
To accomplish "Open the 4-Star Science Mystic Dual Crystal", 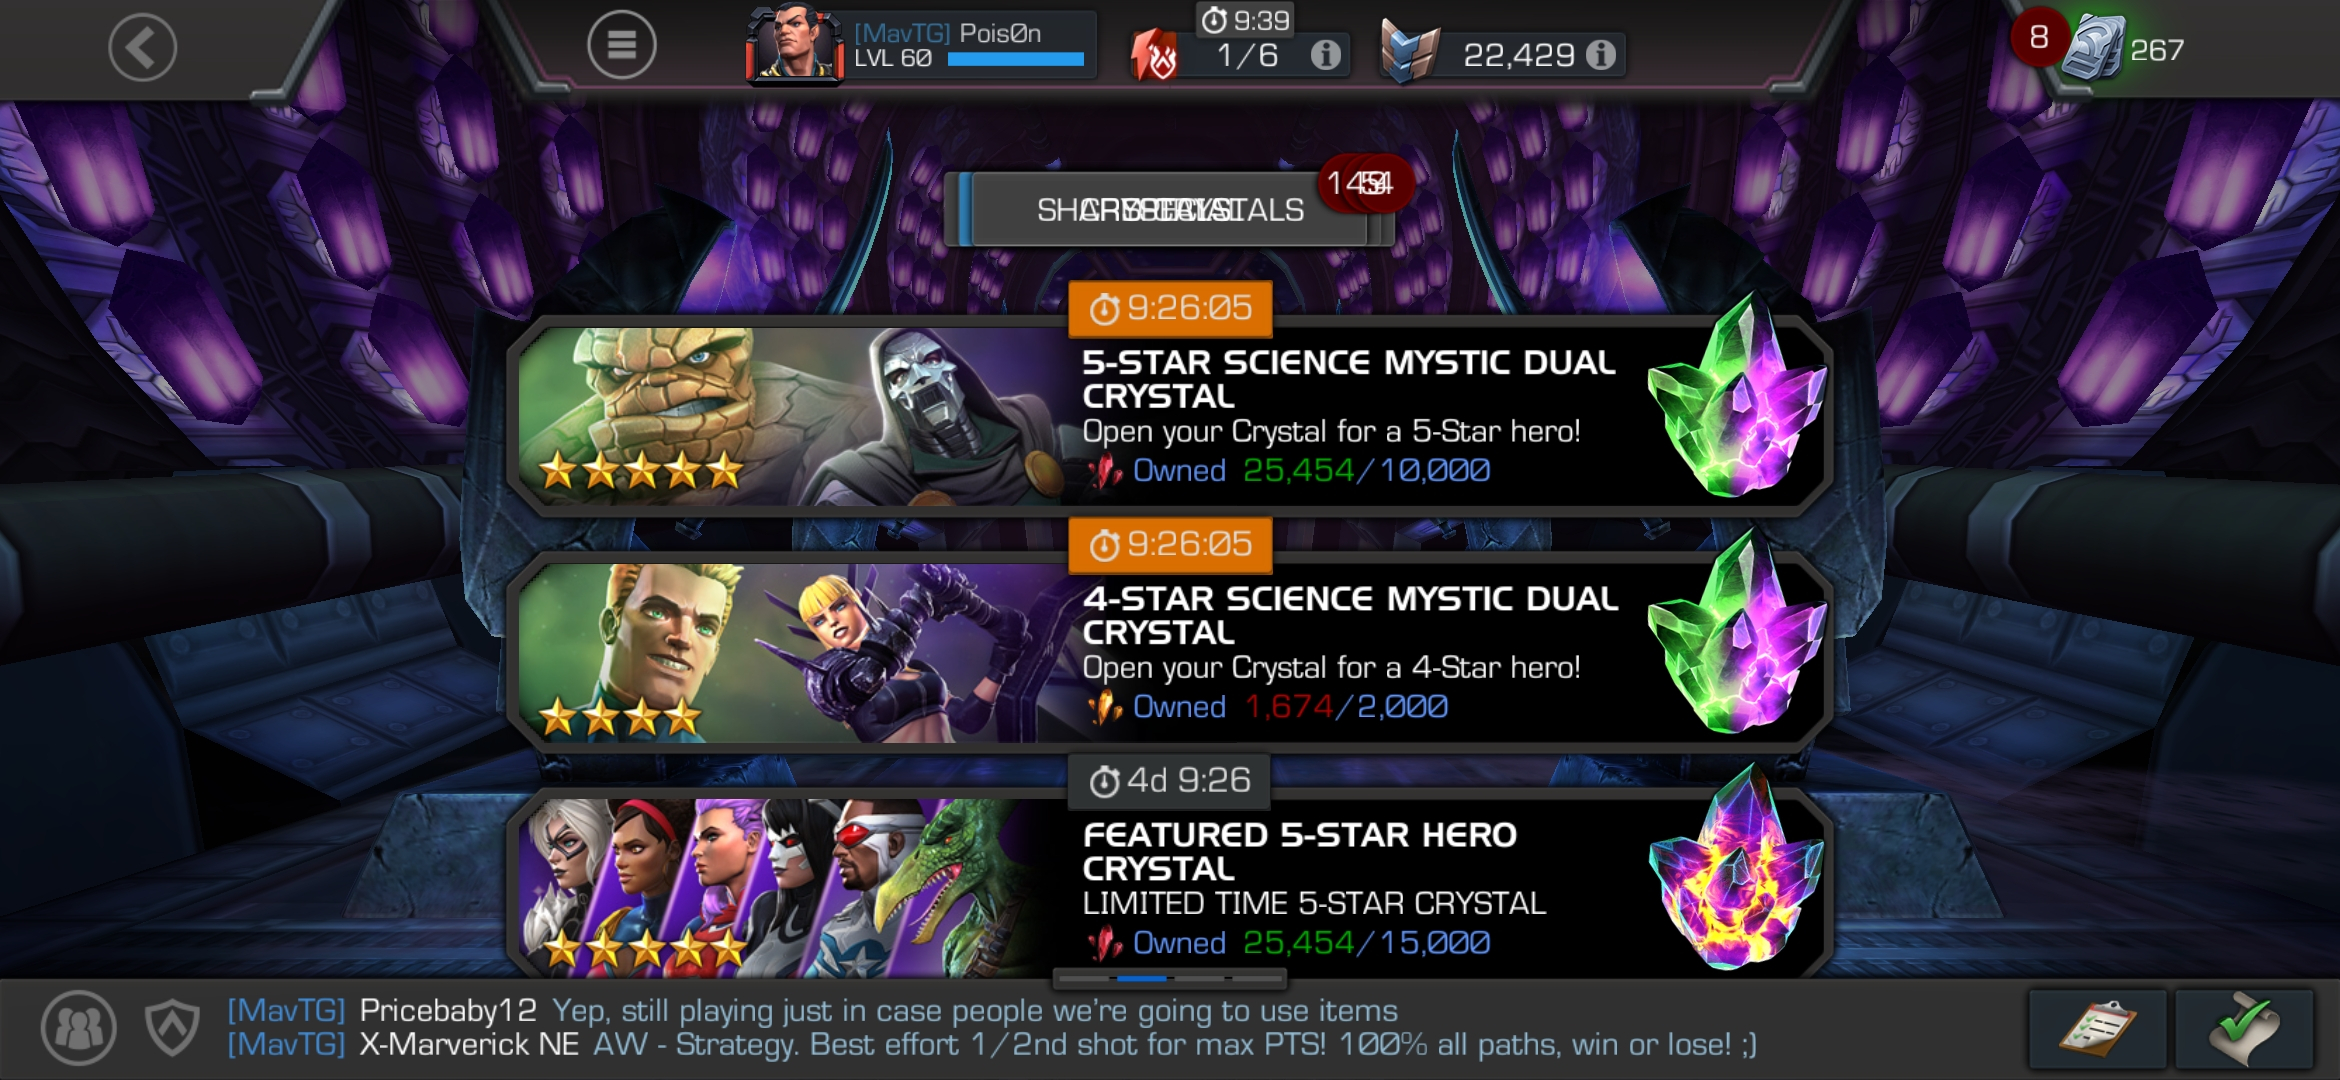I will pos(1170,651).
